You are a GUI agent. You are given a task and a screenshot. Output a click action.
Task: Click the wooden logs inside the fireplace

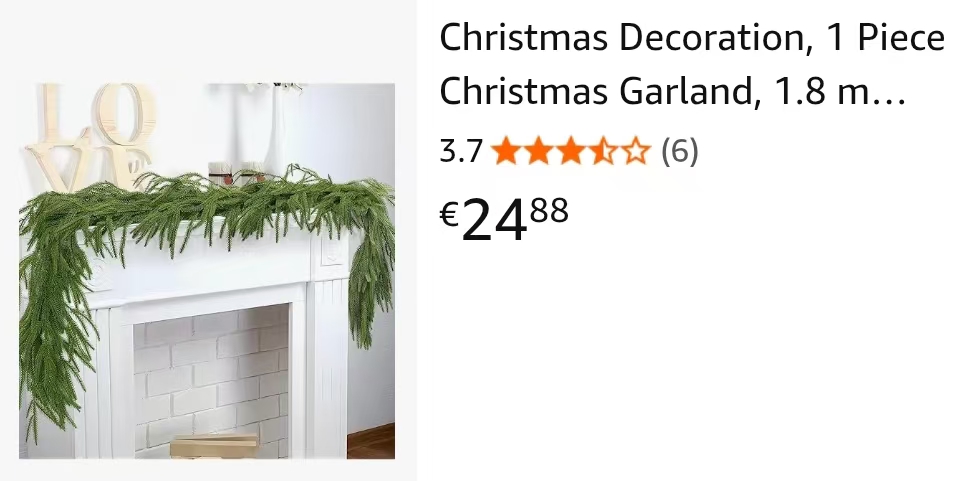tap(214, 446)
